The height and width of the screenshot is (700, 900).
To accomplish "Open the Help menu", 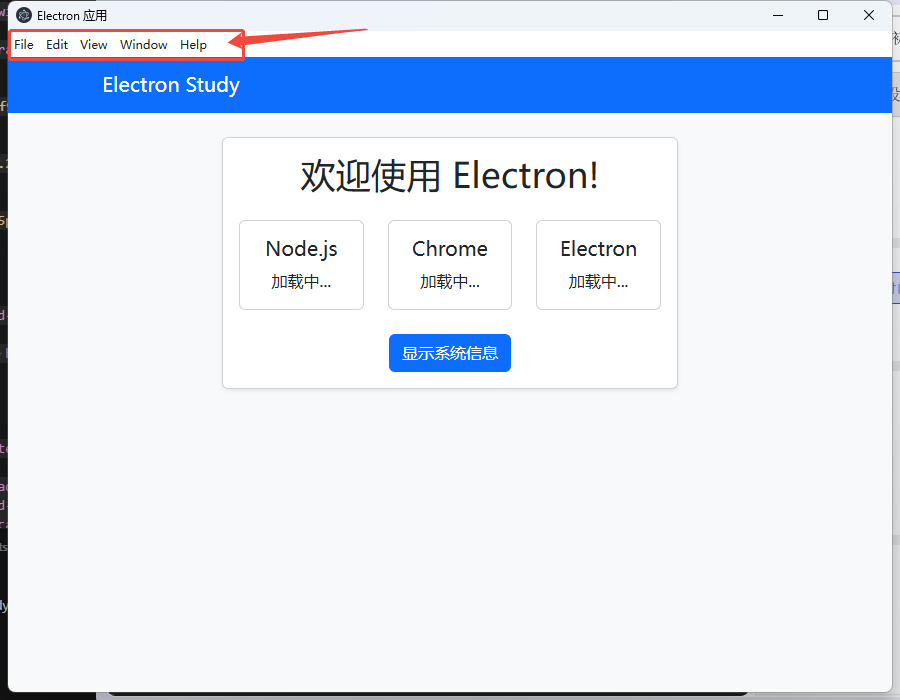I will [193, 45].
